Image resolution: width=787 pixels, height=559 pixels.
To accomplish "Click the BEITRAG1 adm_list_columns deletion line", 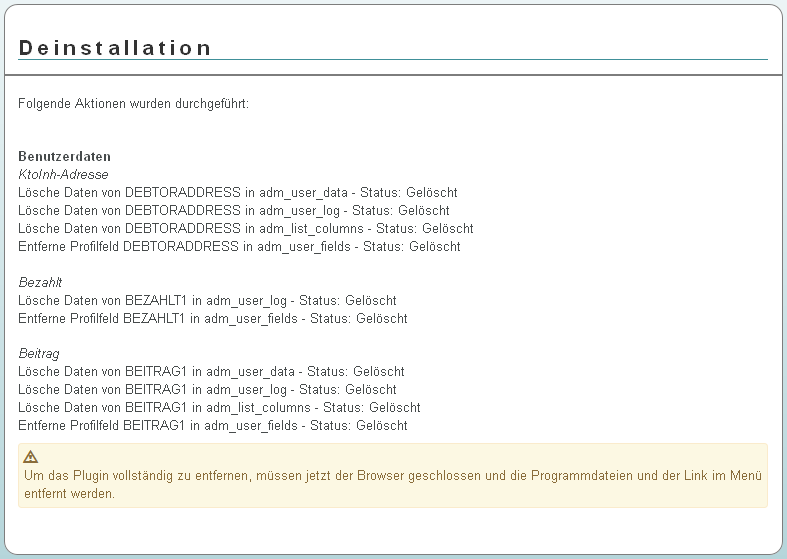I will pos(219,408).
